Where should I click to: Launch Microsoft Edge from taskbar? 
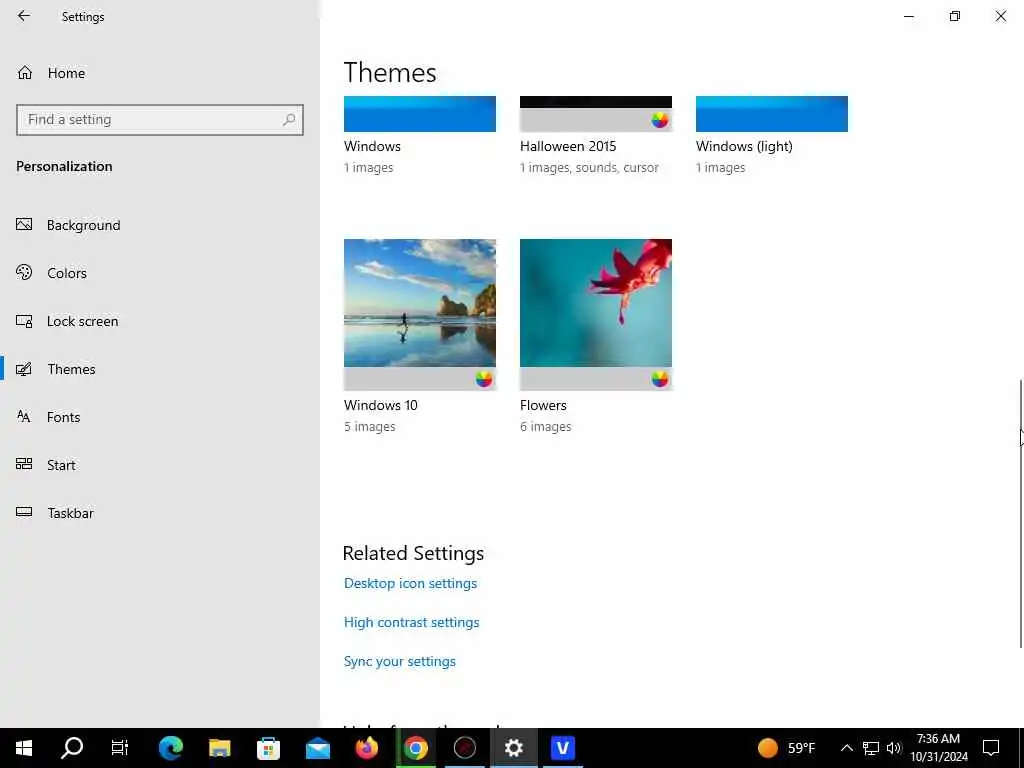click(x=170, y=748)
